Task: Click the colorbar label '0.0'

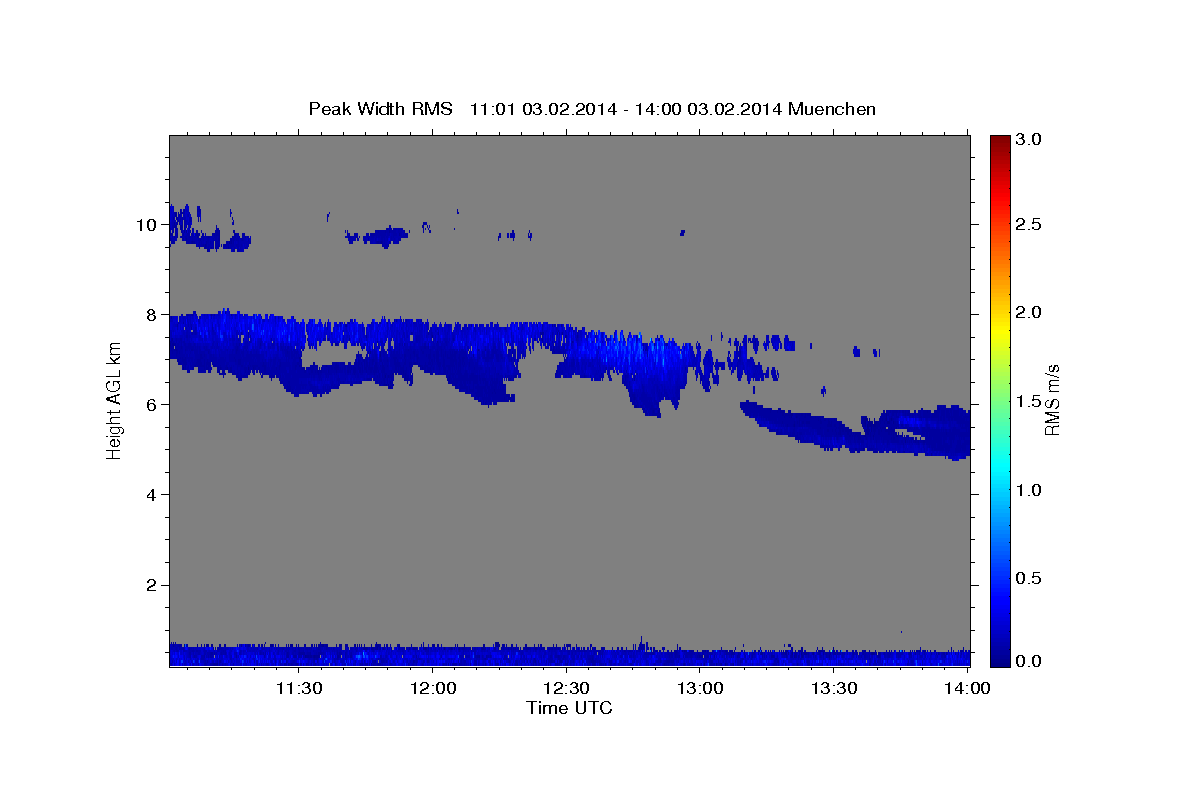Action: pos(1029,661)
